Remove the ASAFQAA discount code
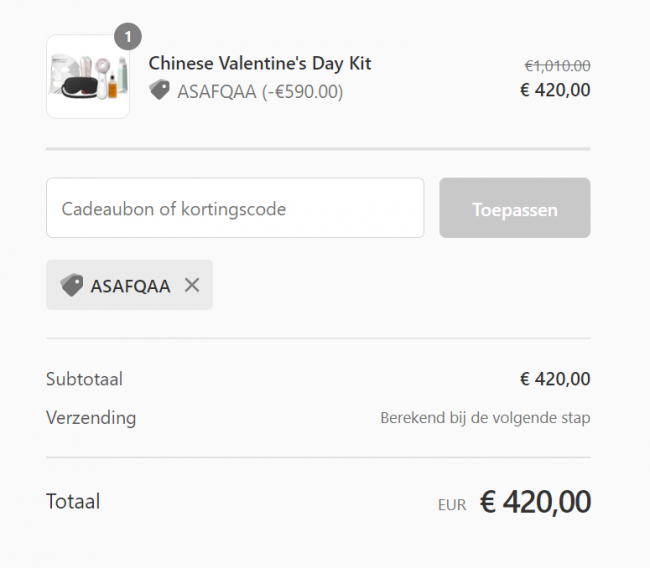 pos(192,285)
